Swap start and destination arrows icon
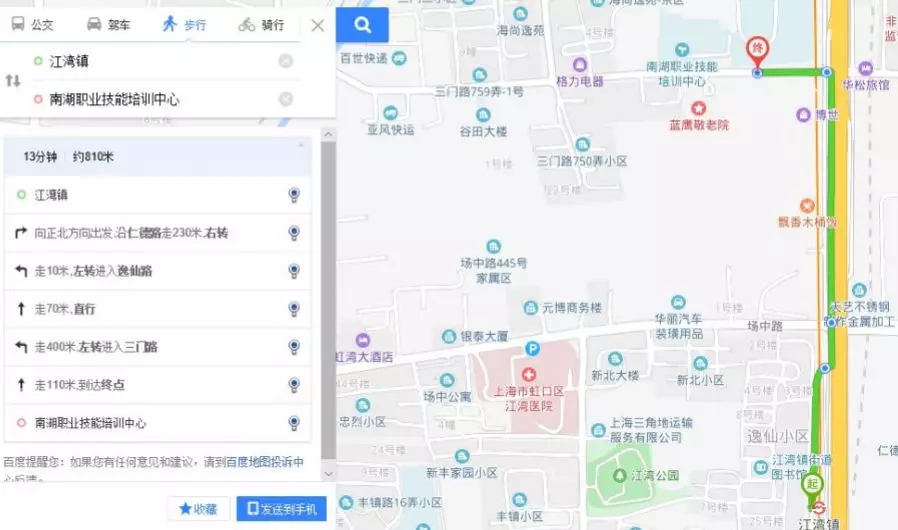This screenshot has height=530, width=898. (13, 80)
